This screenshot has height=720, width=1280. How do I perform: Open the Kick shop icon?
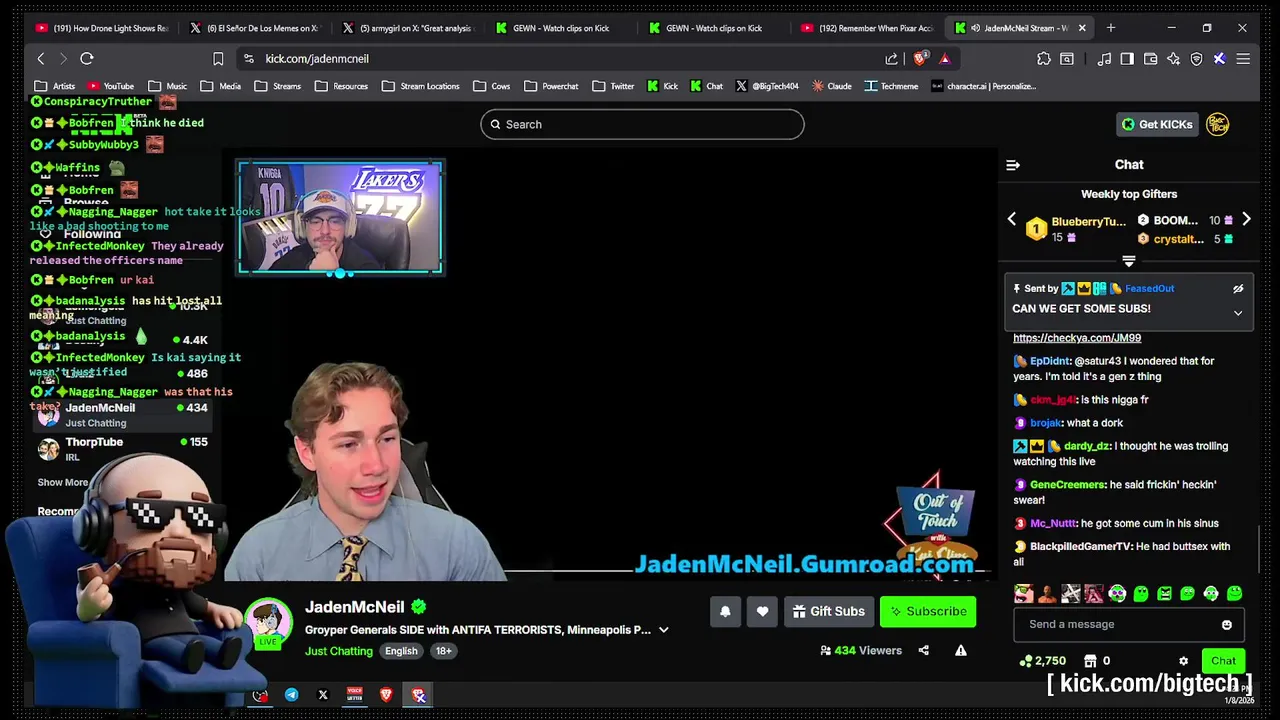point(1090,661)
